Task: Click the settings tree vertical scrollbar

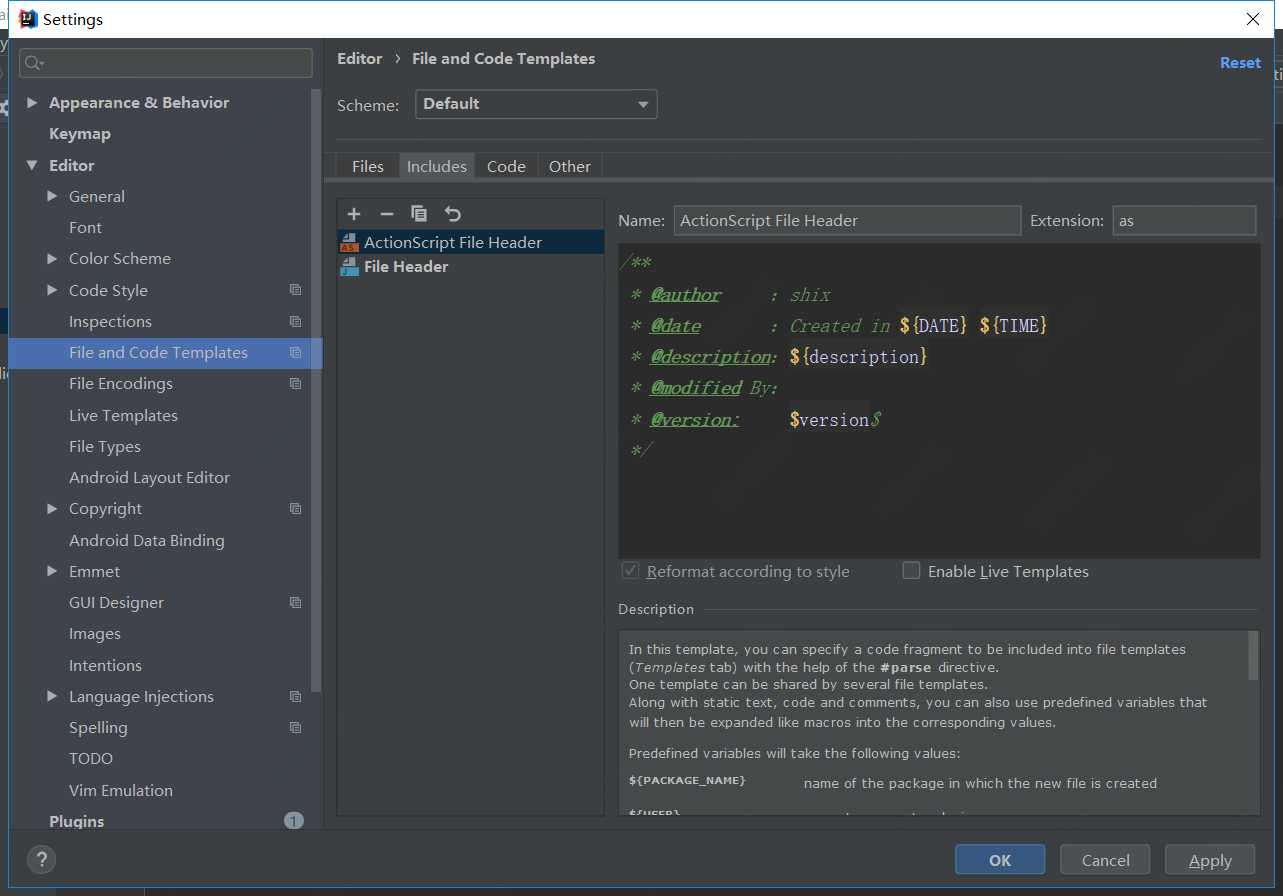Action: pyautogui.click(x=317, y=390)
